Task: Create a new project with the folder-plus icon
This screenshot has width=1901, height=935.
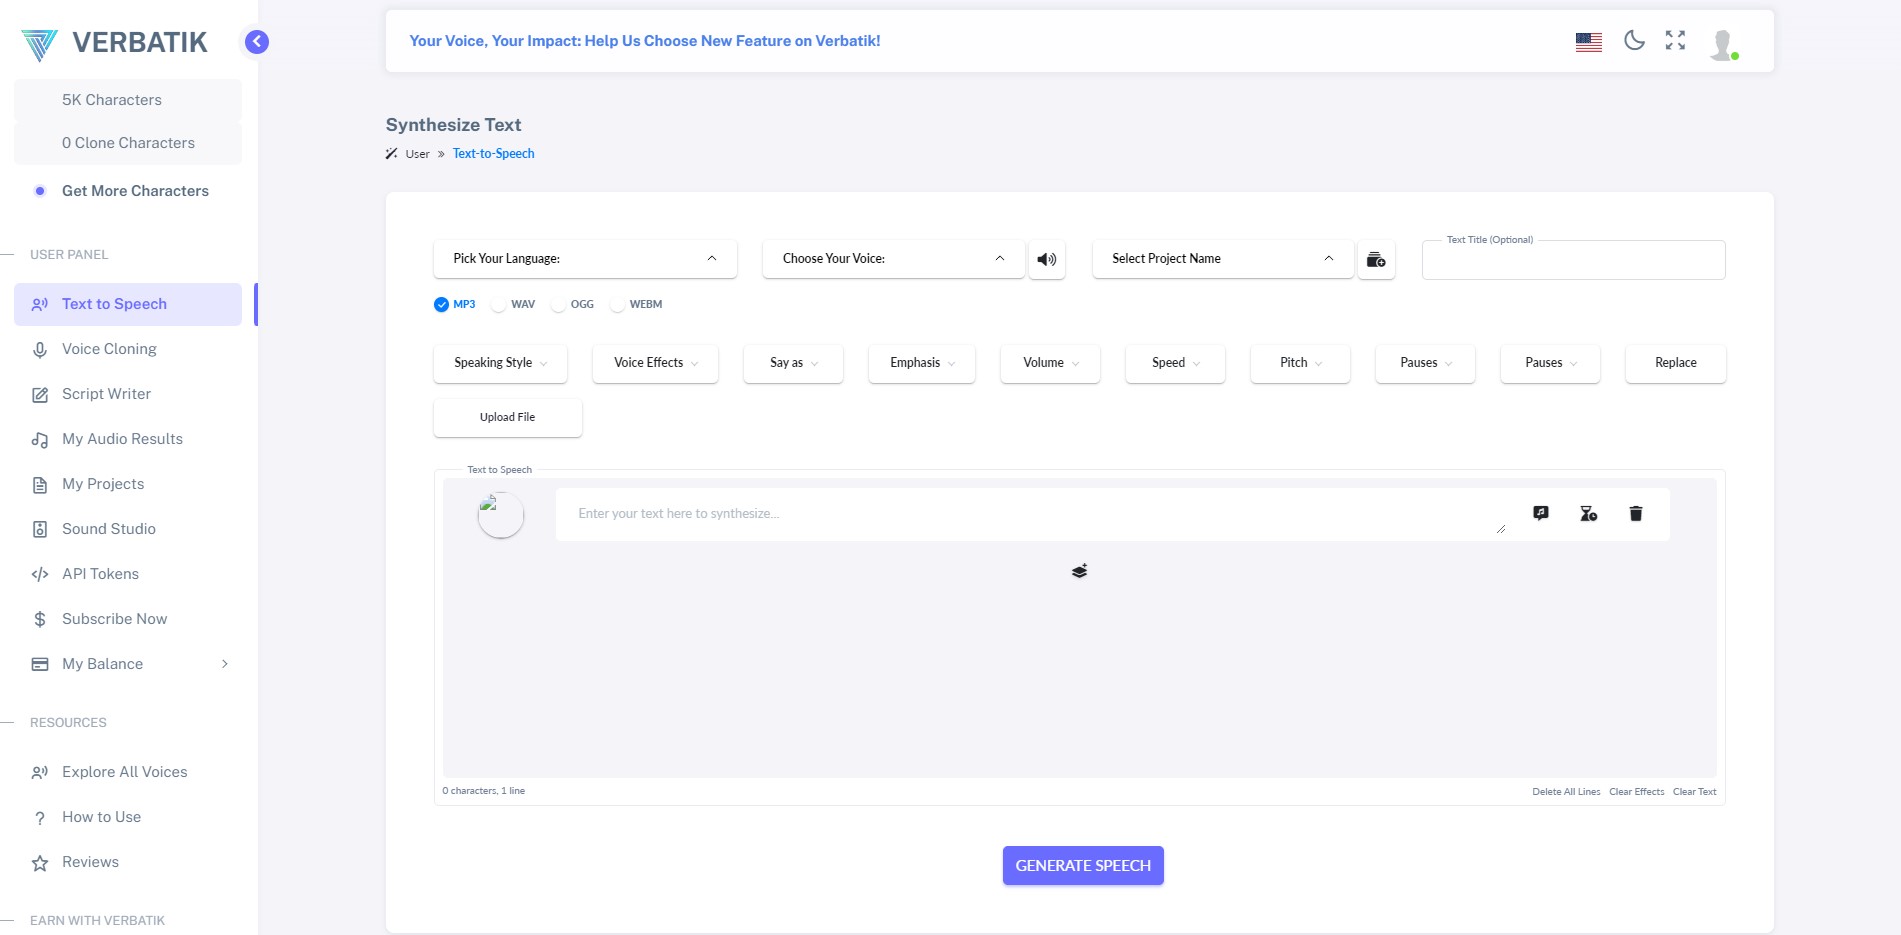Action: point(1376,259)
